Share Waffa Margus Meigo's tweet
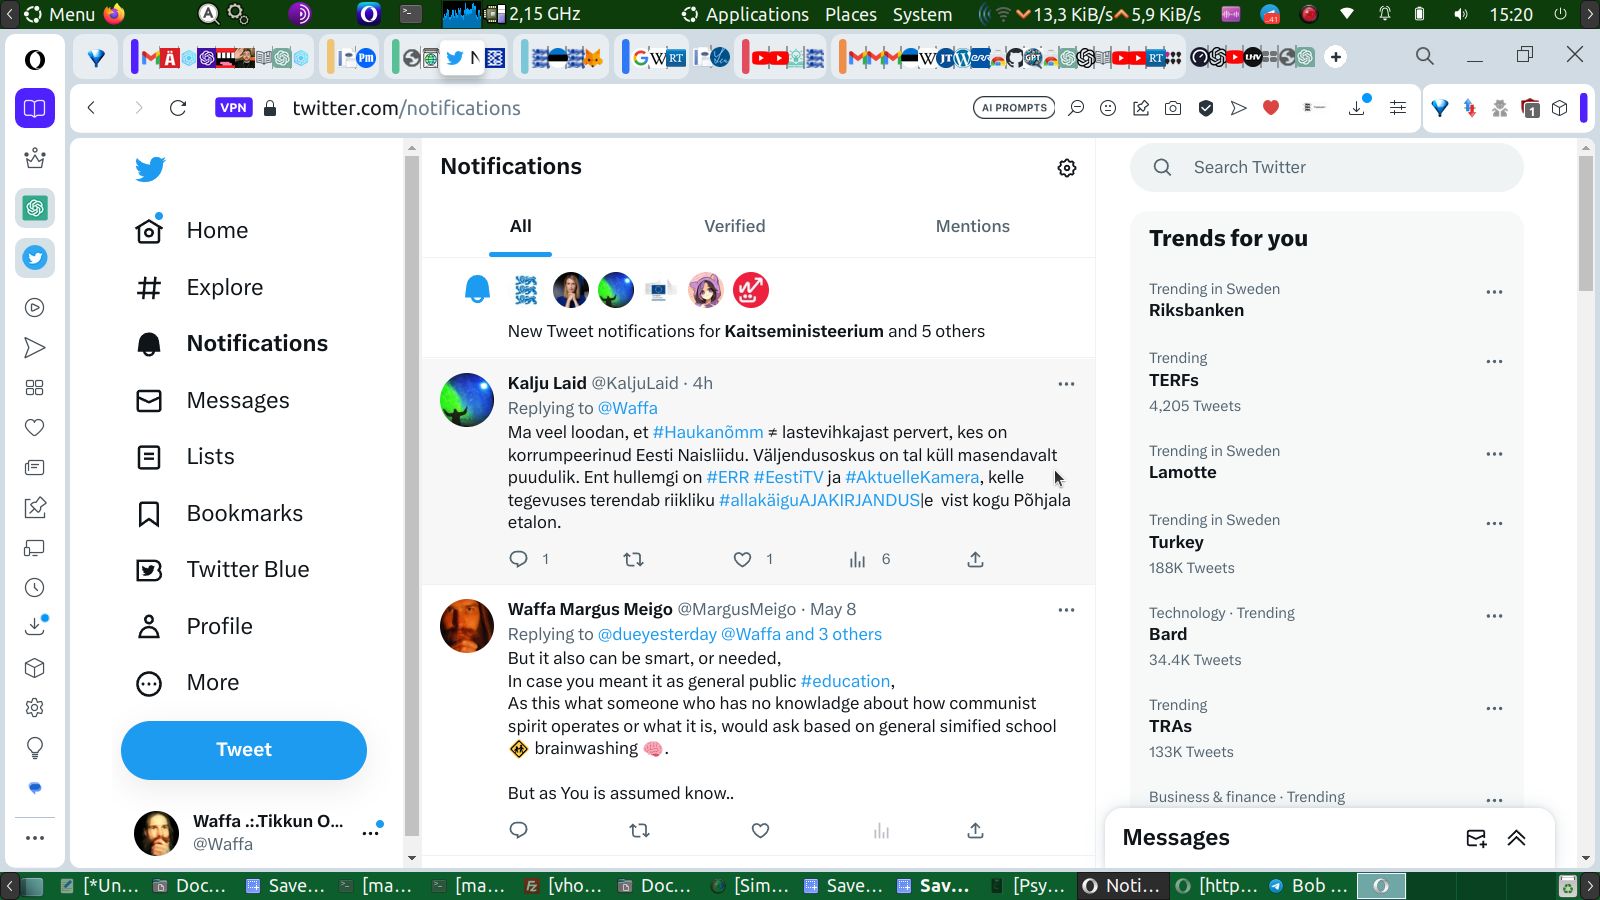This screenshot has width=1600, height=900. [x=975, y=830]
